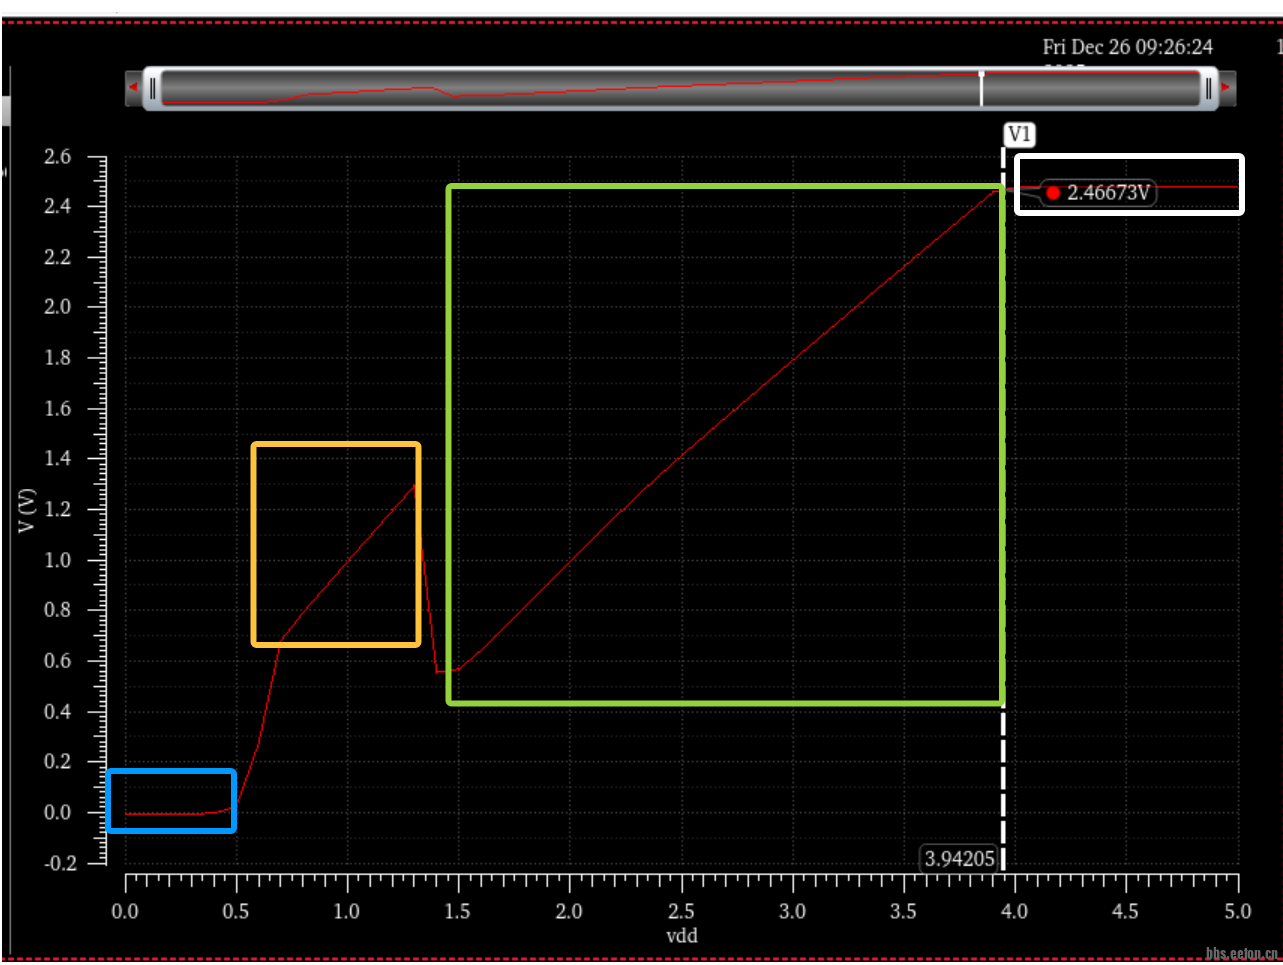This screenshot has height=965, width=1283.
Task: Select the V (V) y-axis label
Action: (x=27, y=510)
